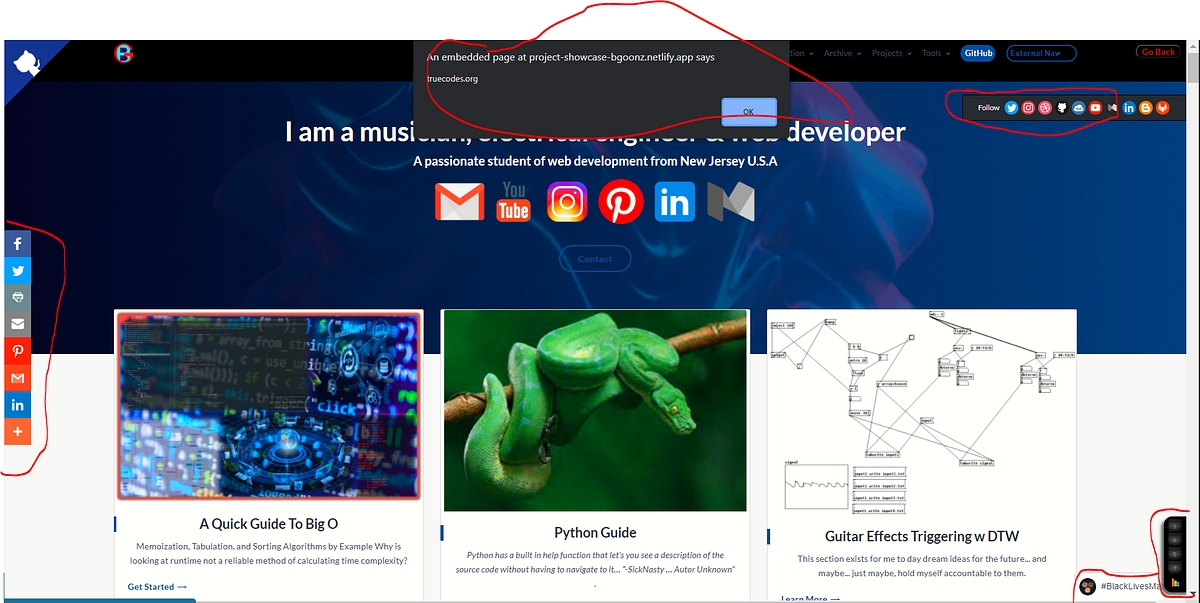Screen dimensions: 1200x603
Task: Open the External Nav selector
Action: coord(1040,53)
